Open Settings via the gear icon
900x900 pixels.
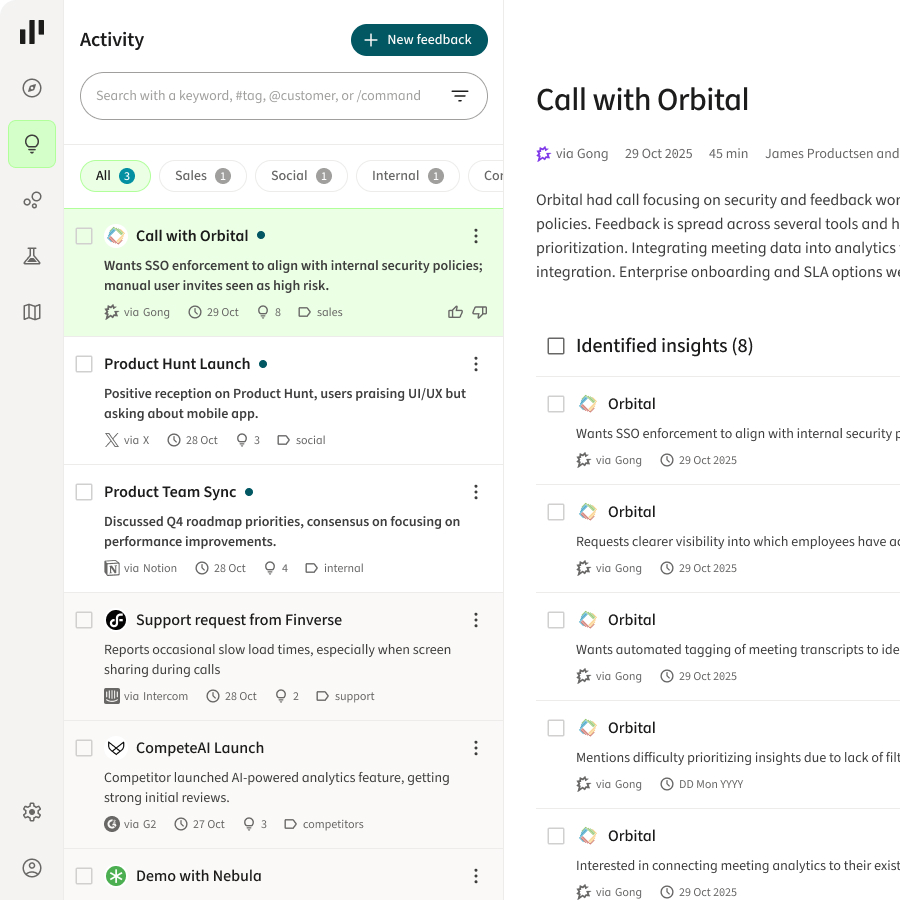31,812
